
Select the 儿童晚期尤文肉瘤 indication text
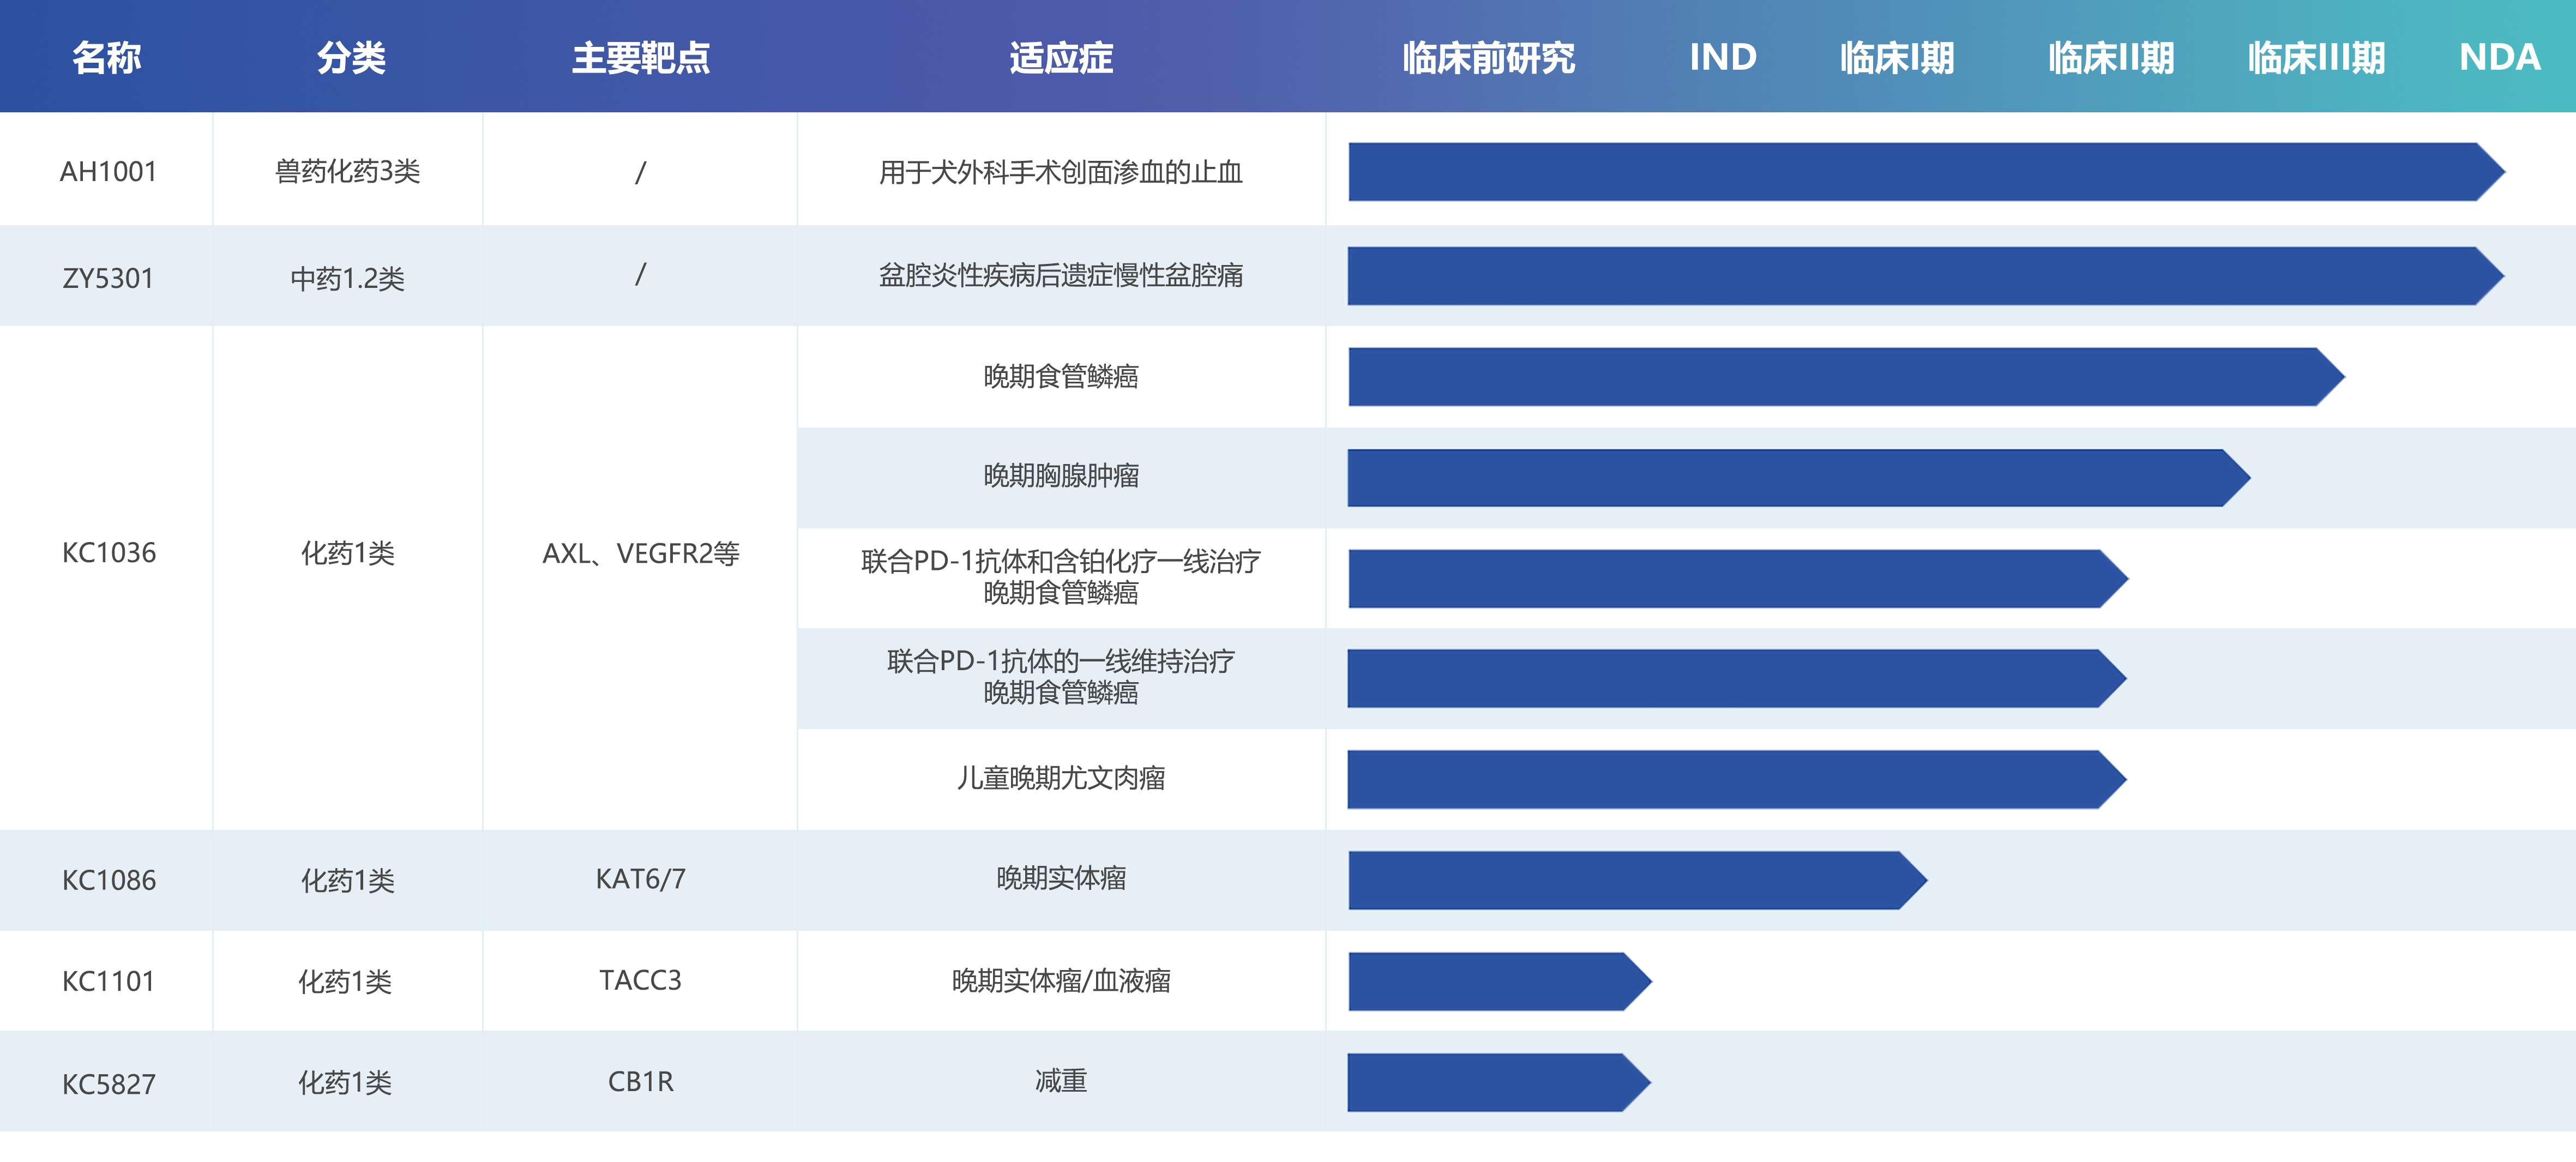1061,778
